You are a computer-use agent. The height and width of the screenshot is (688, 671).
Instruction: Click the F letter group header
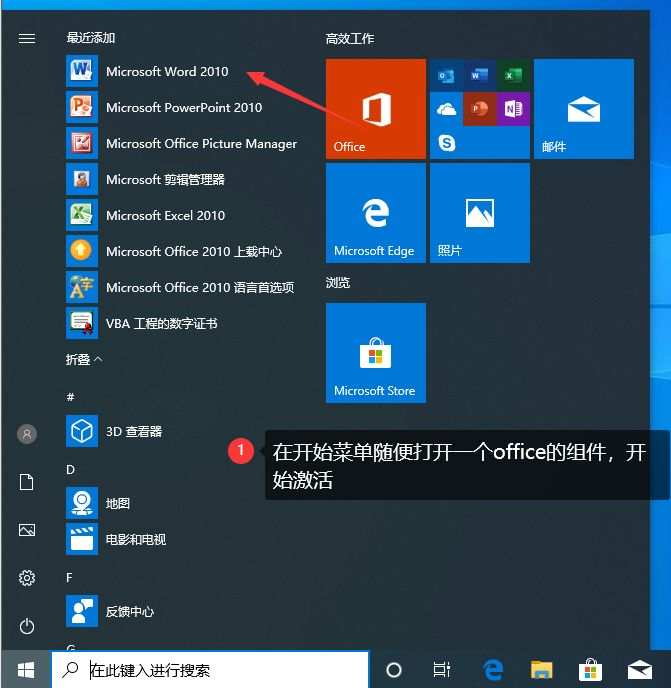[69, 577]
